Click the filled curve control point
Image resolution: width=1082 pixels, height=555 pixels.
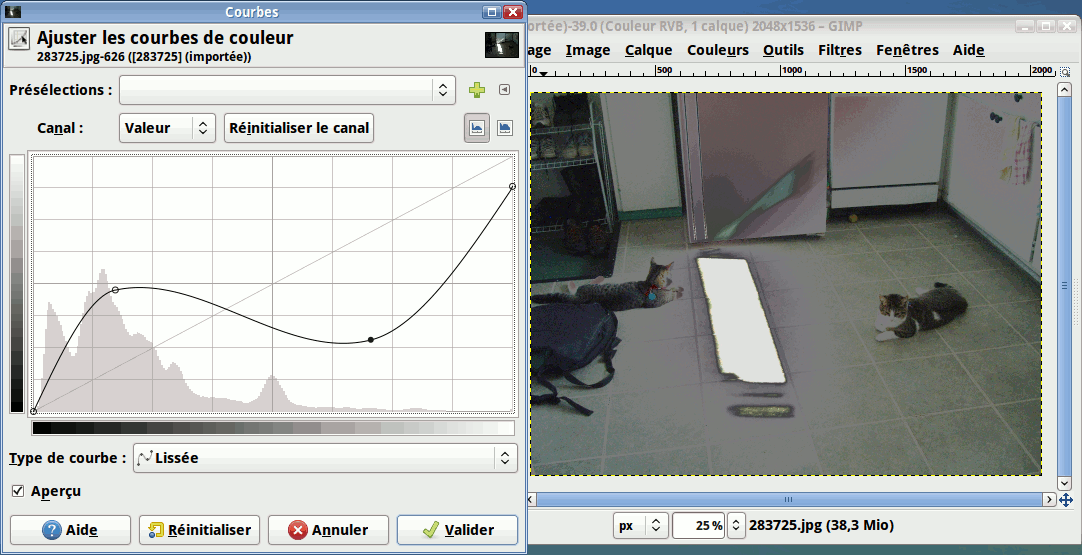[371, 340]
